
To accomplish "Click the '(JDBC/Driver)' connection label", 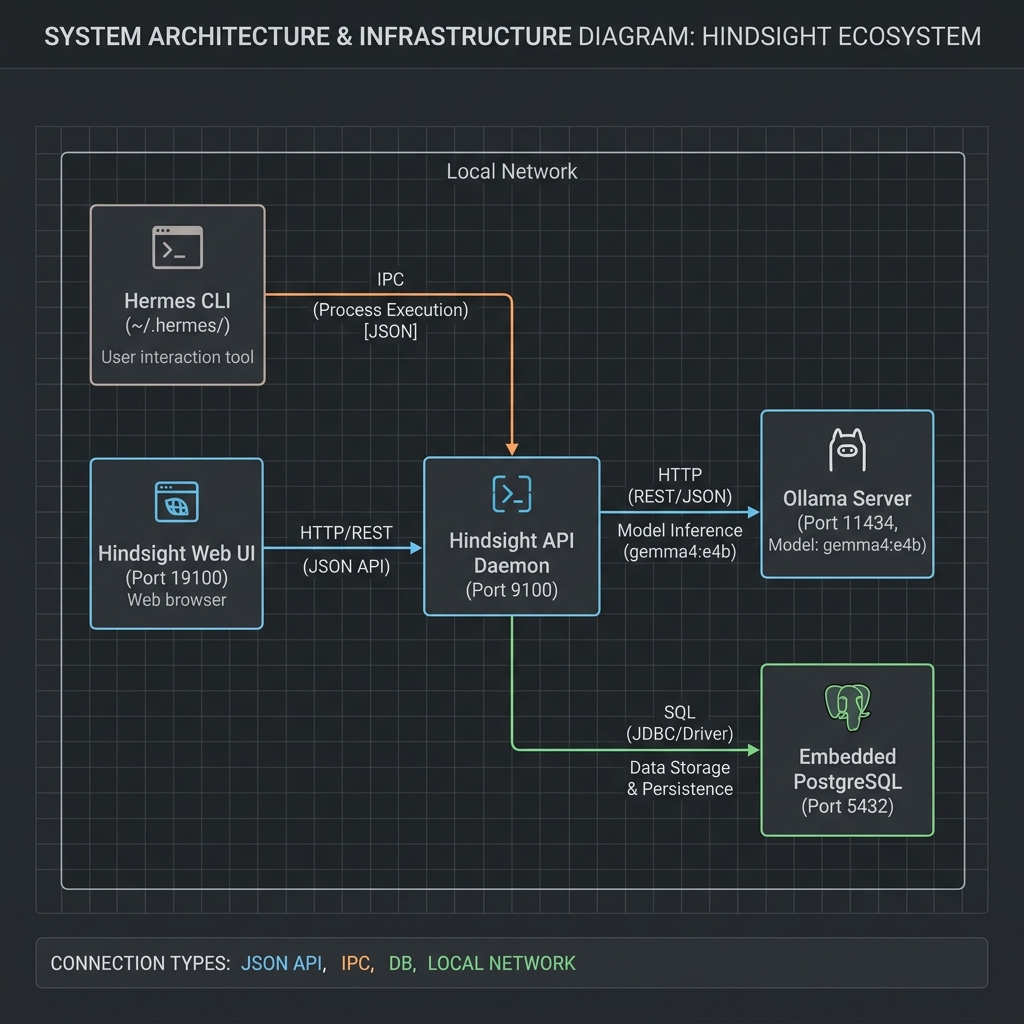I will (679, 733).
